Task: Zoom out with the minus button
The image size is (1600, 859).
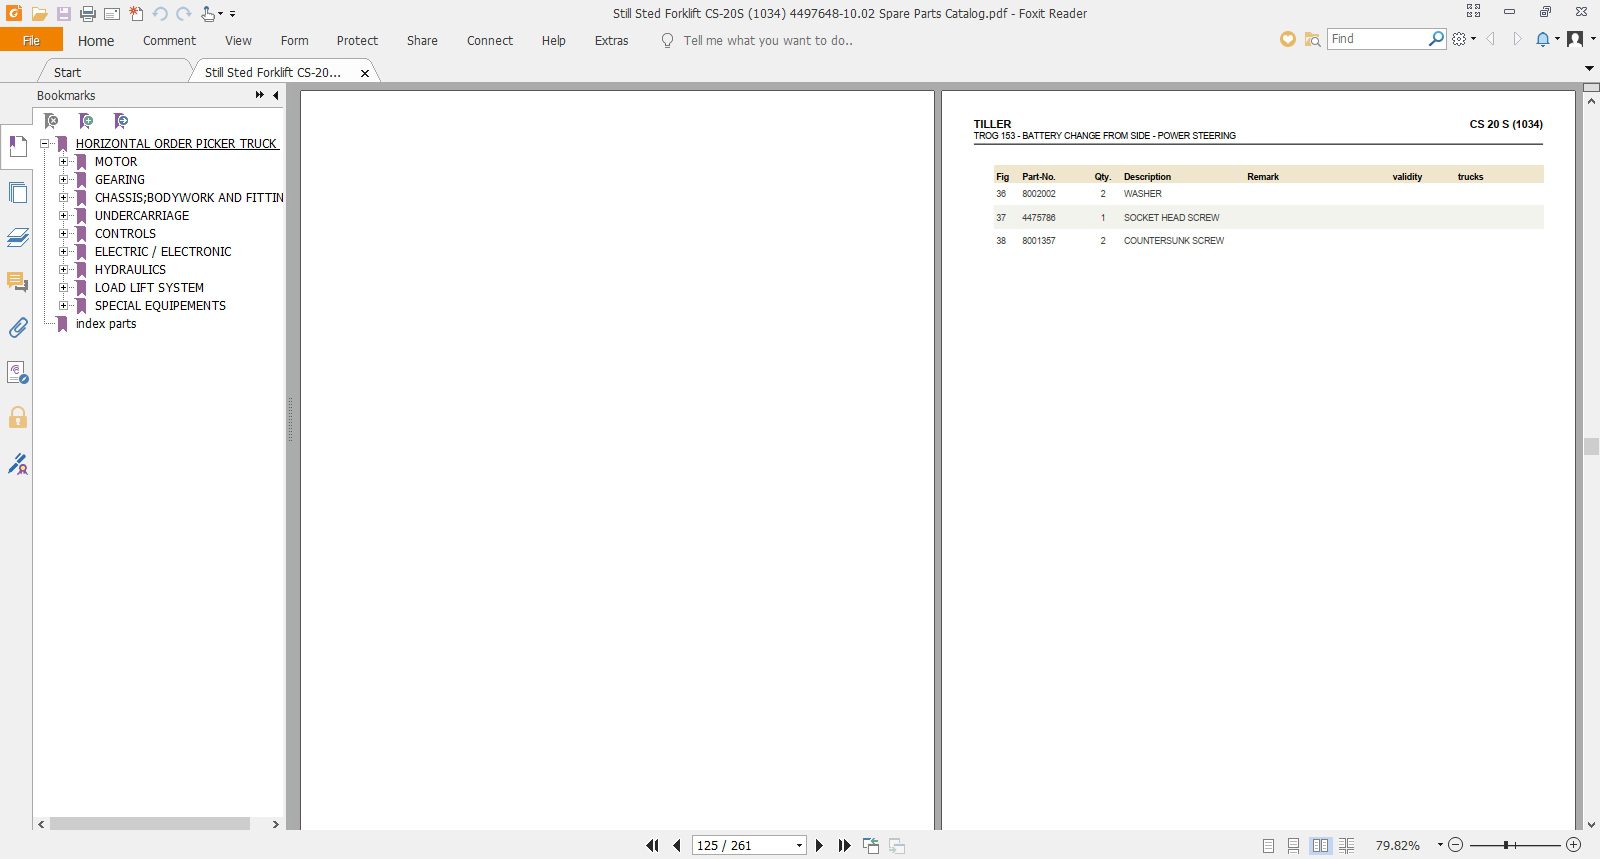Action: (1456, 845)
